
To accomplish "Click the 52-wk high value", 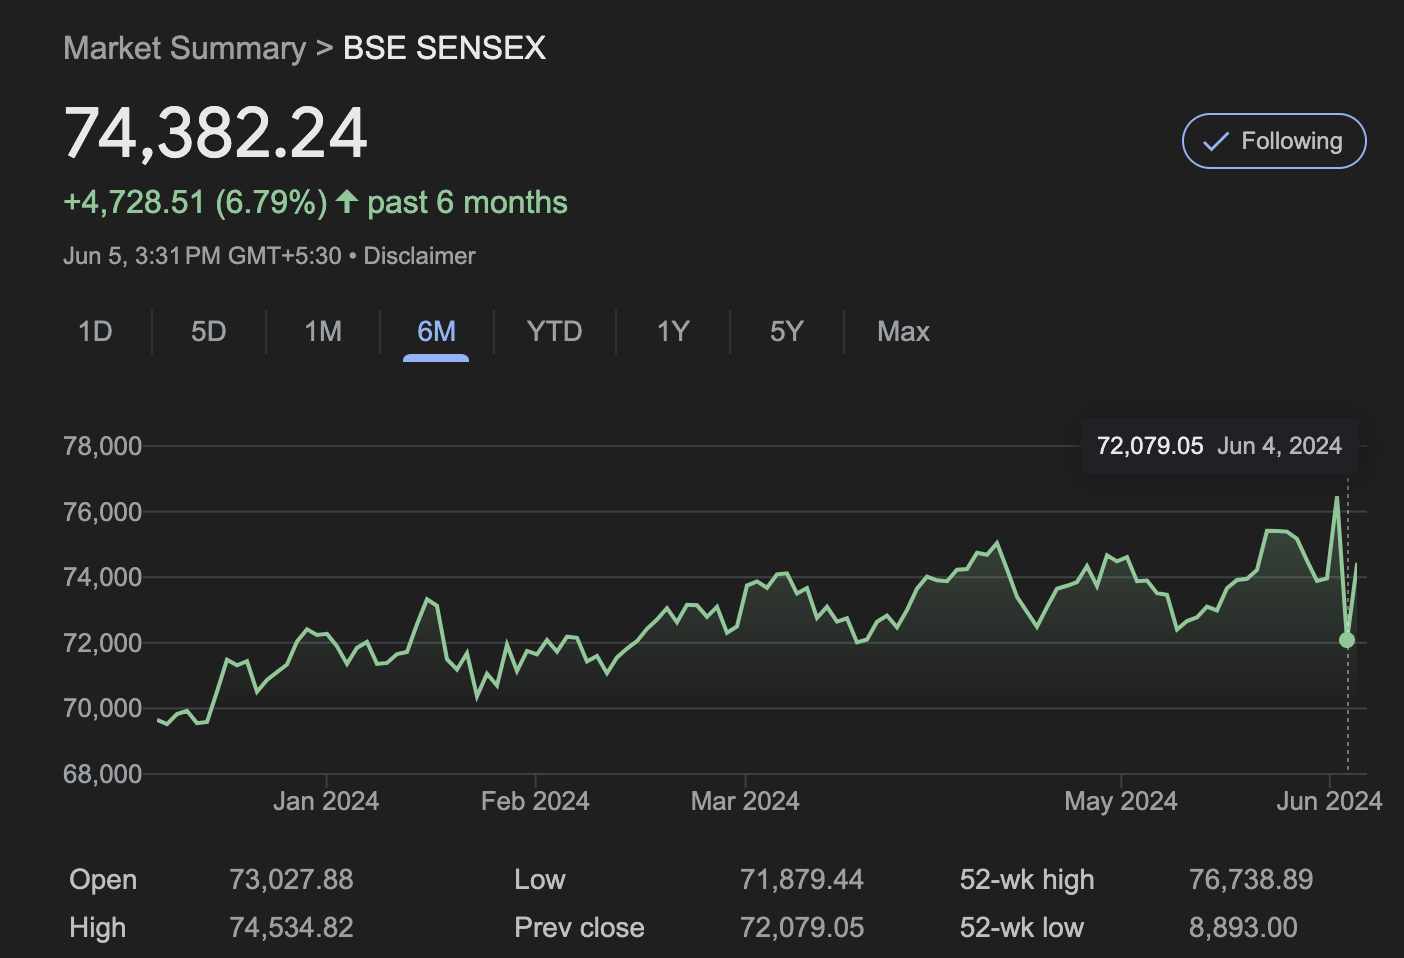I will click(x=1250, y=880).
